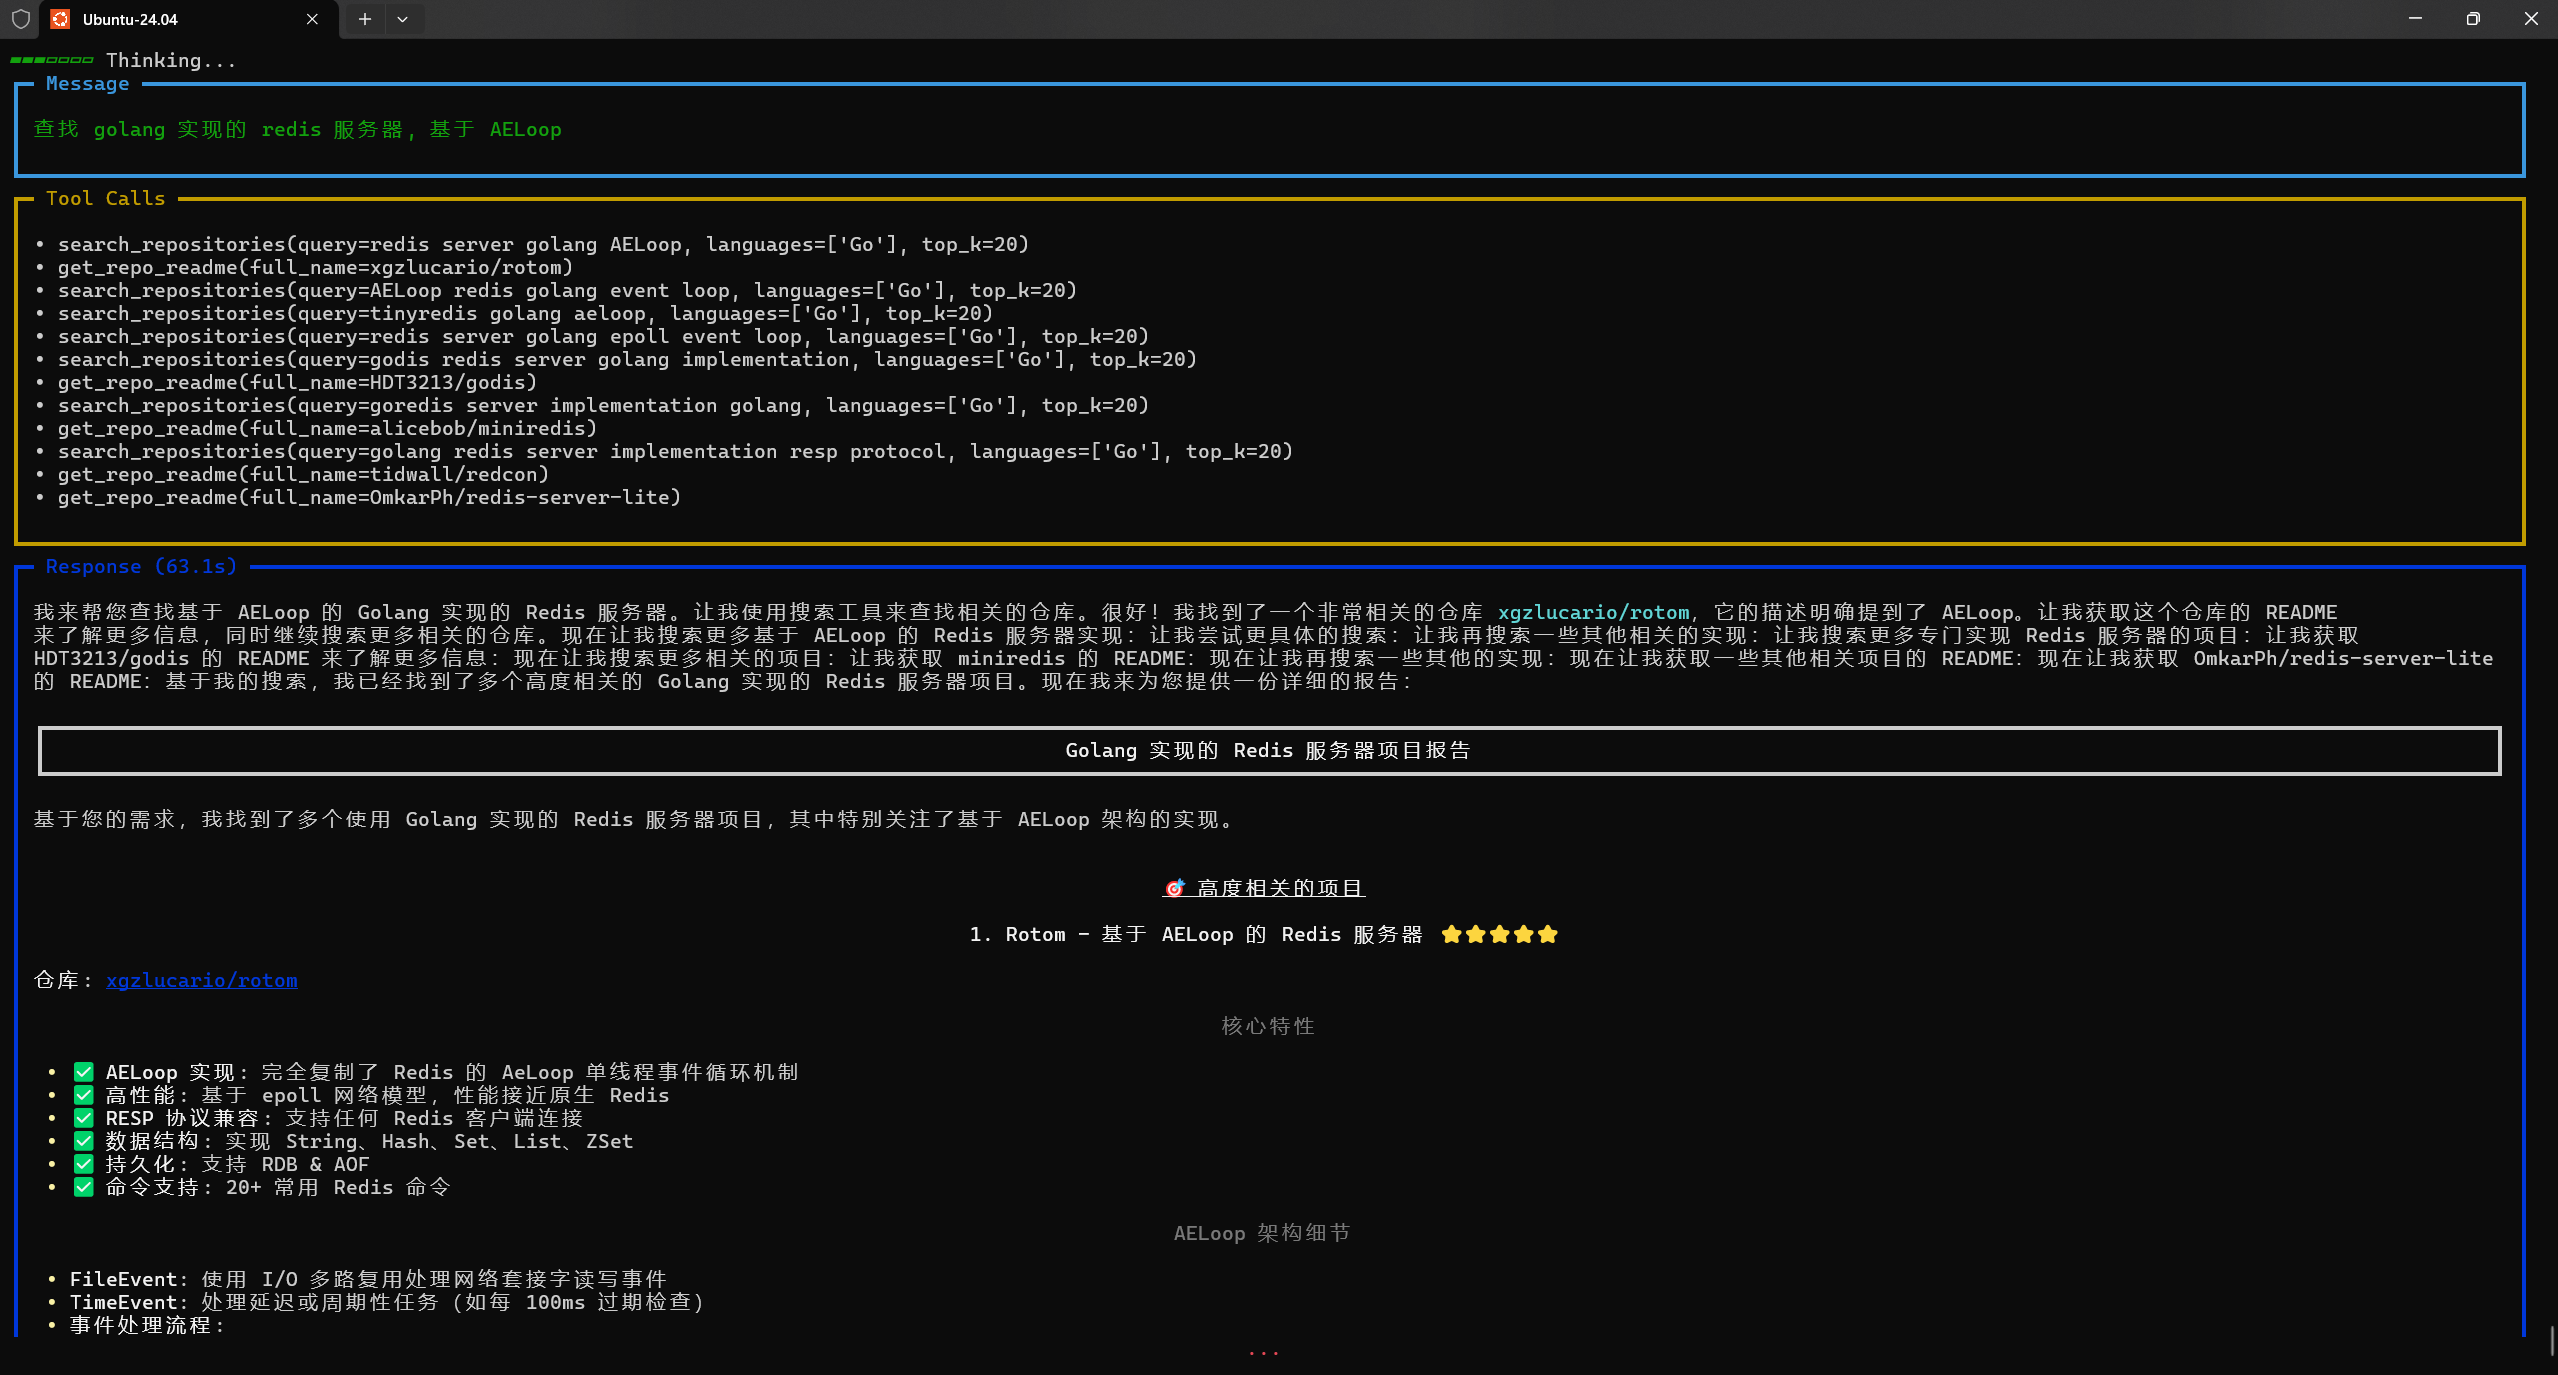Image resolution: width=2558 pixels, height=1375 pixels.
Task: Click the shield icon left of the tab
Action: pyautogui.click(x=21, y=19)
